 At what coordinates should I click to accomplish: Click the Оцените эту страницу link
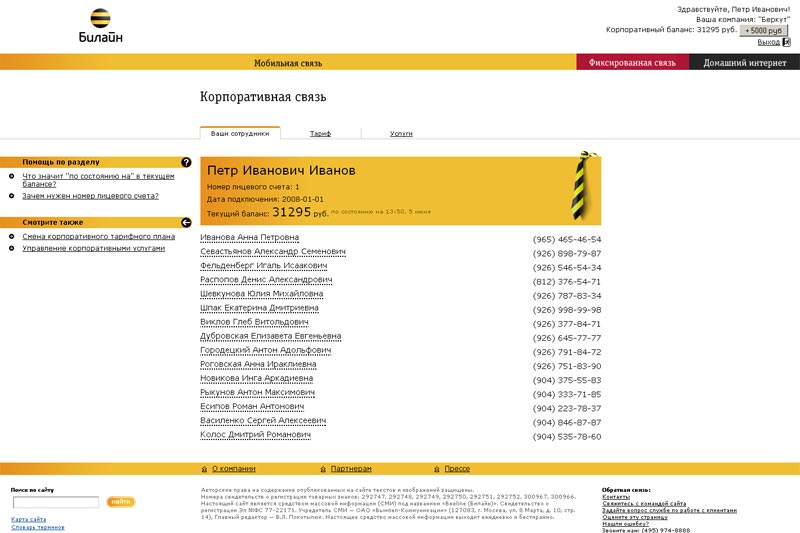[635, 517]
